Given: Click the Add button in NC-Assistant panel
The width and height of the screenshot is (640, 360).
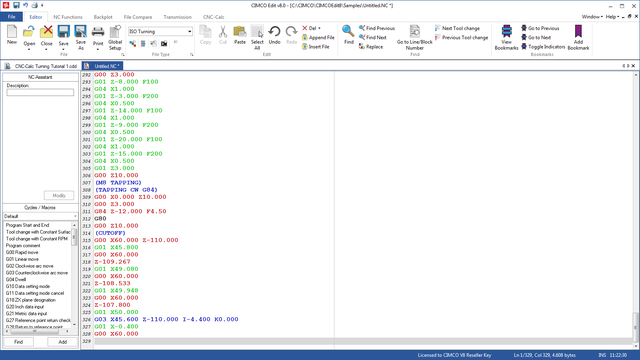Looking at the screenshot, I should (x=62, y=342).
